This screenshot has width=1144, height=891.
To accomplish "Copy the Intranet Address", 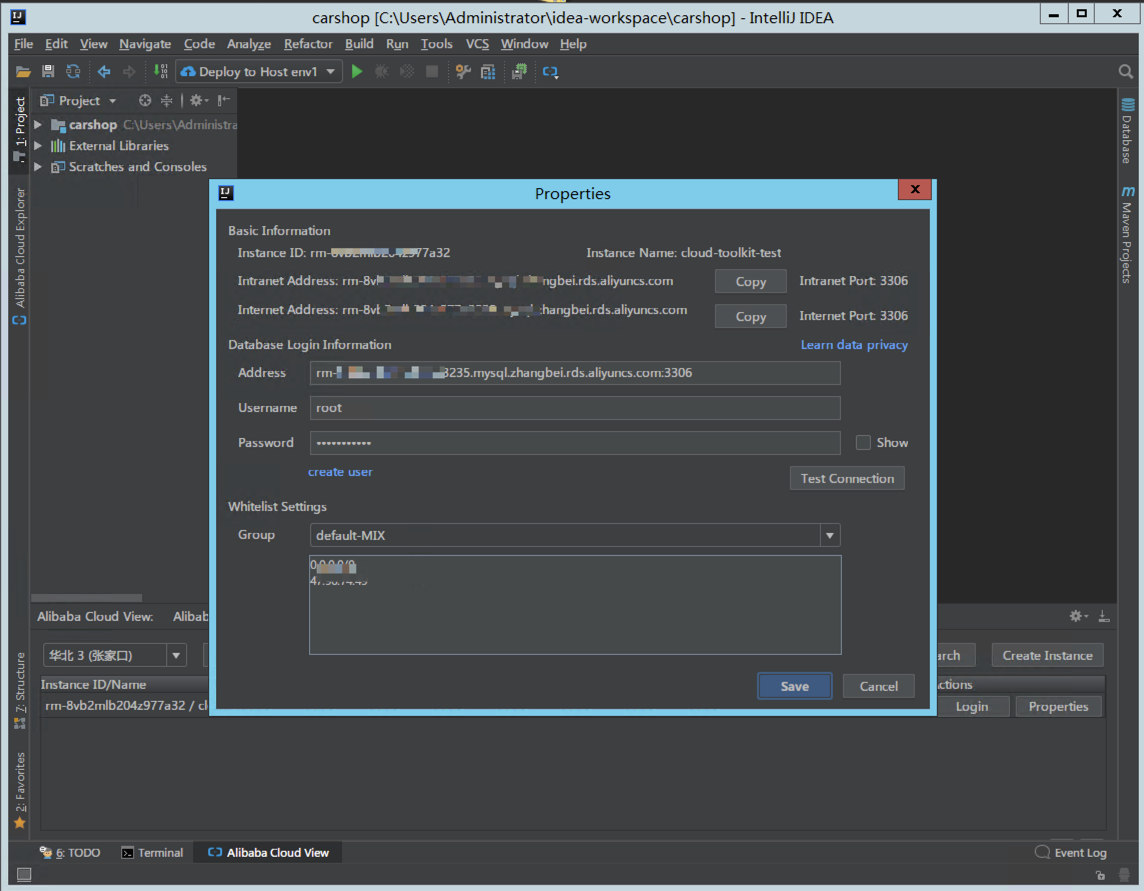I will pyautogui.click(x=751, y=282).
